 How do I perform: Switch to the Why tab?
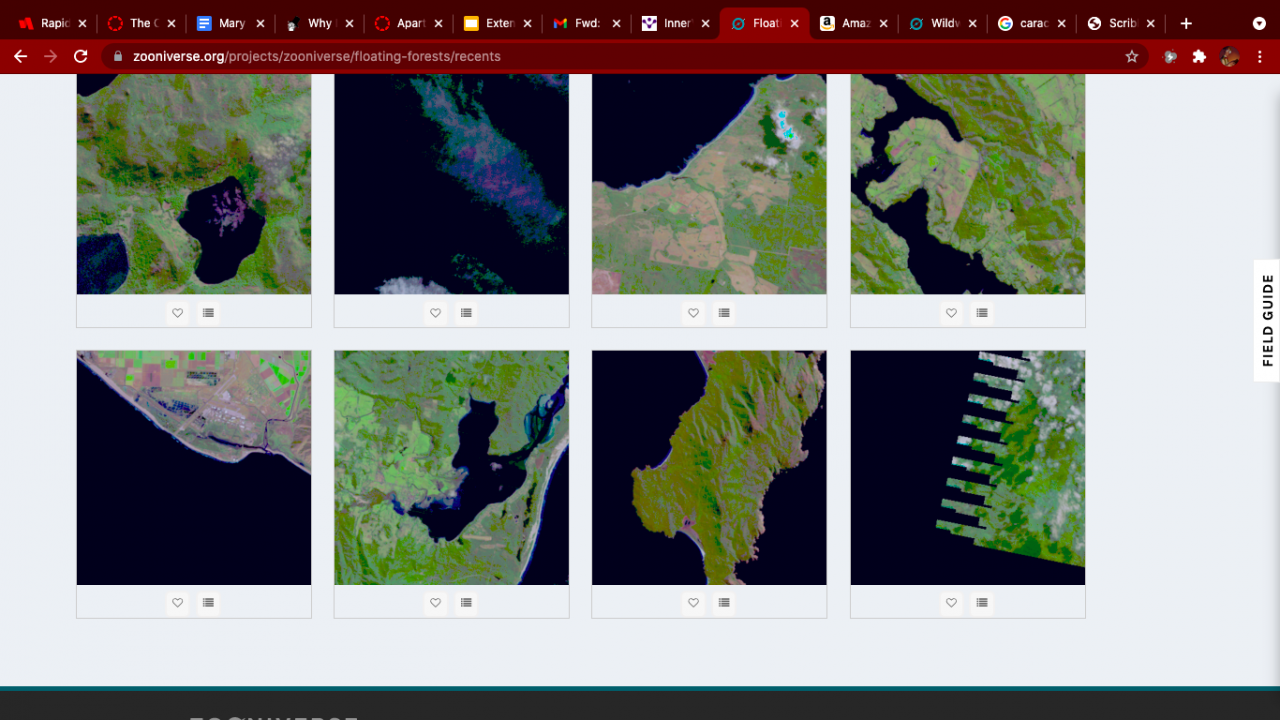point(319,23)
